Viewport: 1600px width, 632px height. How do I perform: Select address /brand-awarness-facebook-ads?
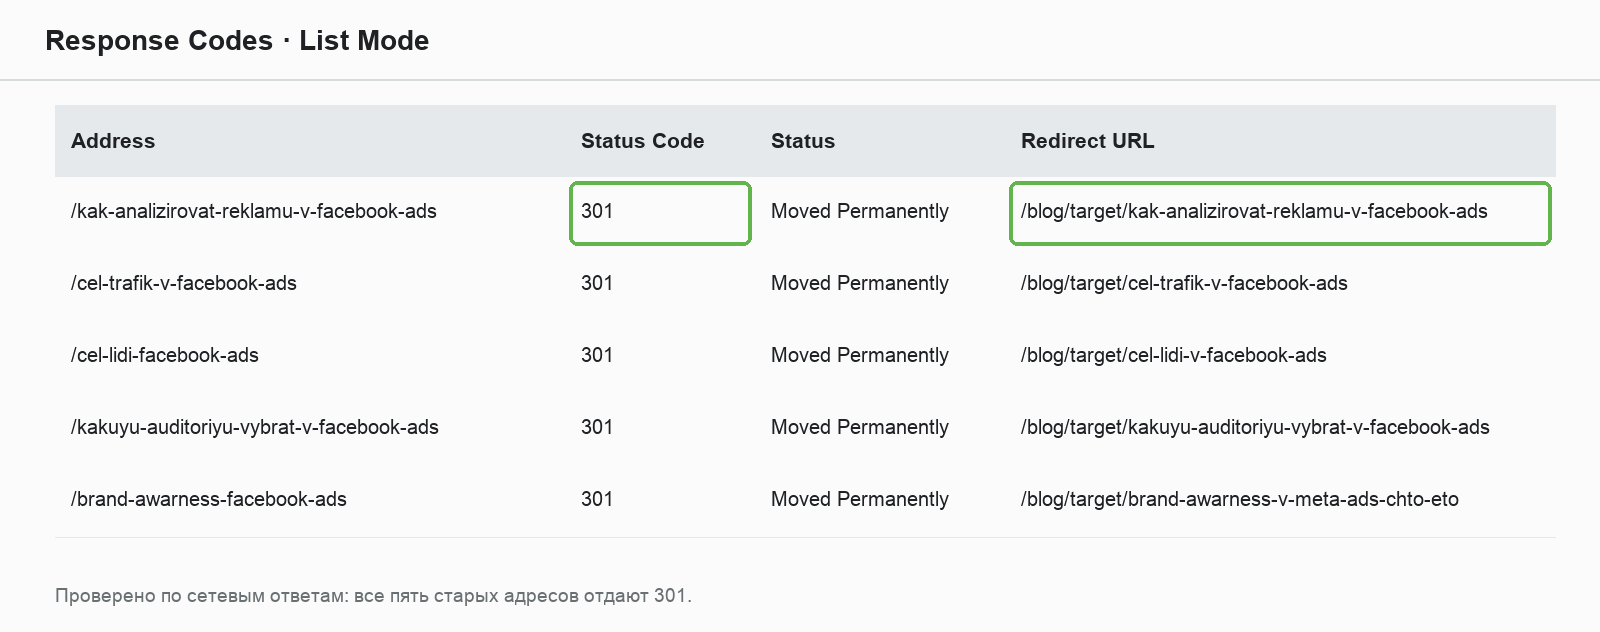209,499
